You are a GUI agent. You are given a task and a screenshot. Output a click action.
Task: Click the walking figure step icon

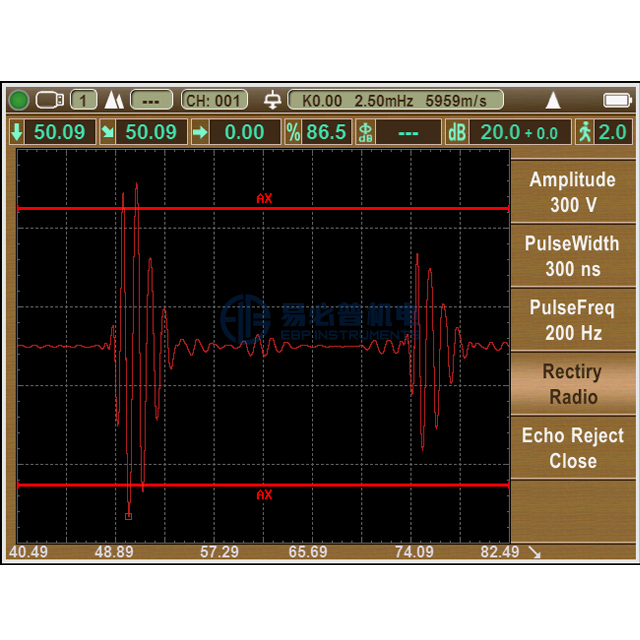pos(585,132)
